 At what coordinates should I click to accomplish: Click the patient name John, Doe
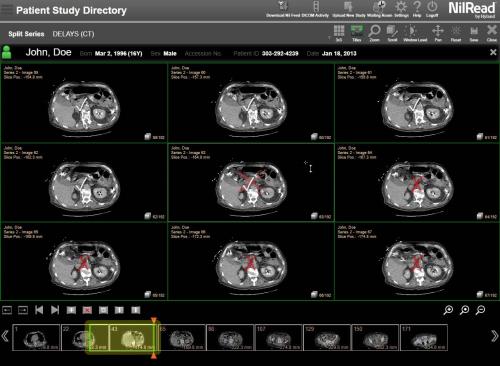tap(48, 52)
